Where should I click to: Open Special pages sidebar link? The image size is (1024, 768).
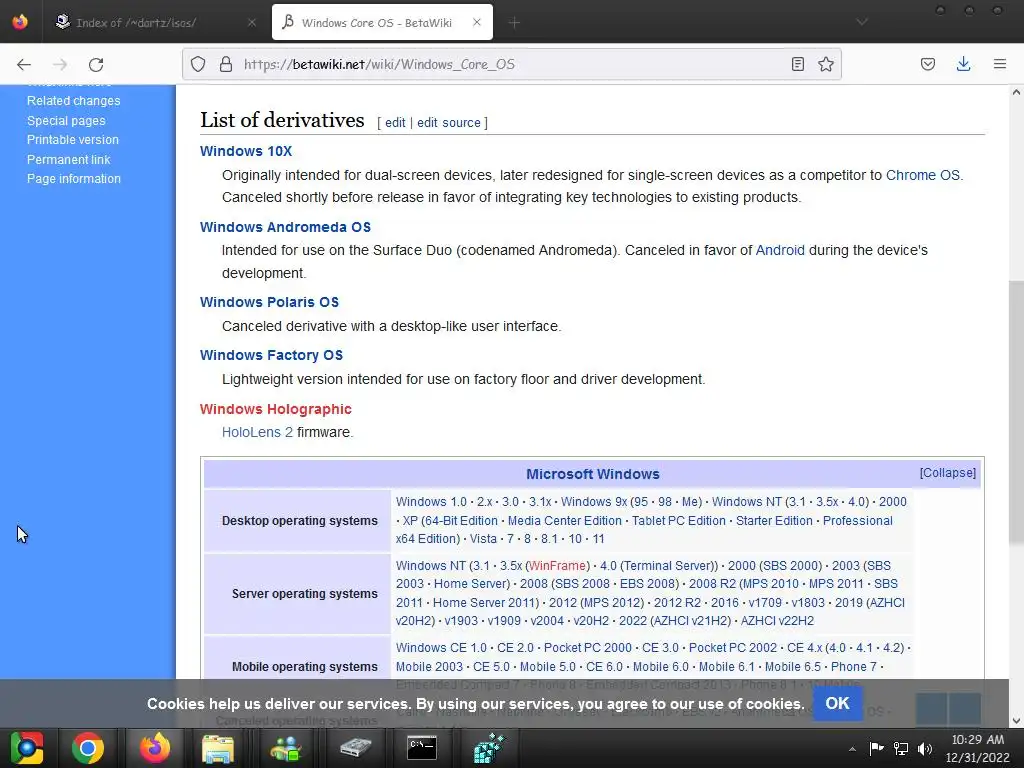[x=66, y=120]
